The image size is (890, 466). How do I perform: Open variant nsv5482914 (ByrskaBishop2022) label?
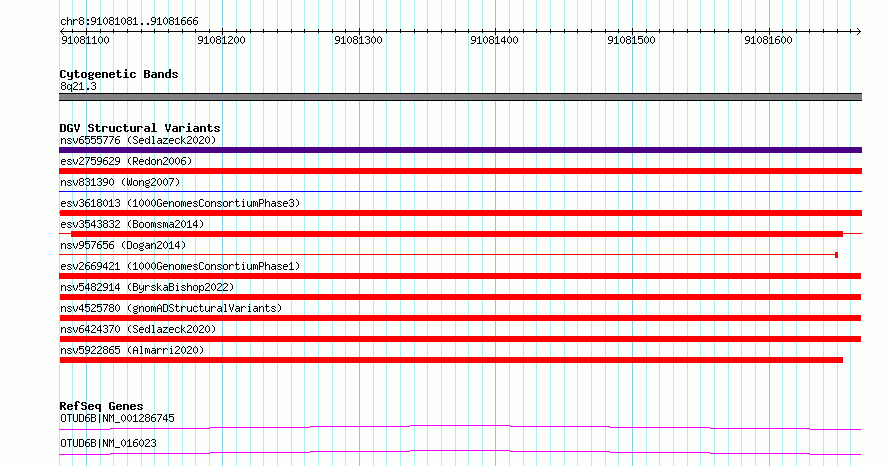tap(147, 287)
